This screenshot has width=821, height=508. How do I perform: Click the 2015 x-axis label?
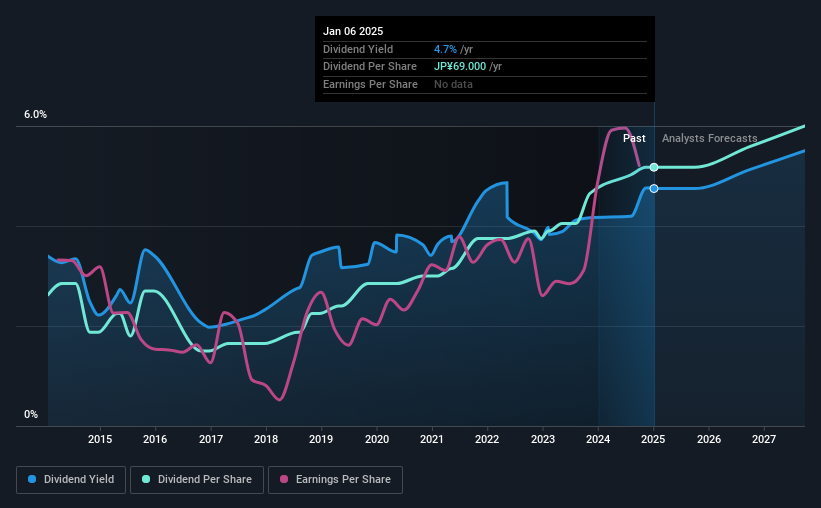(x=100, y=439)
